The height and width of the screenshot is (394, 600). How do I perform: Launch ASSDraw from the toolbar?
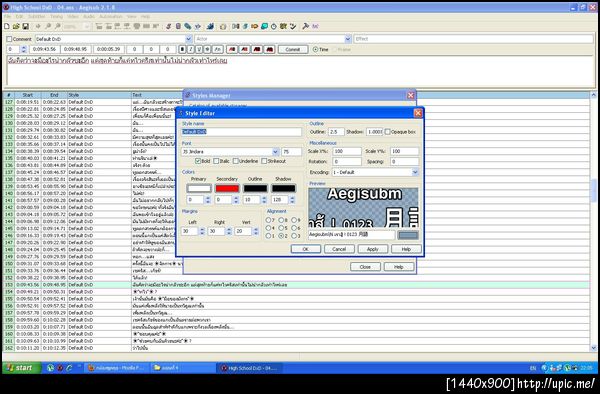pyautogui.click(x=223, y=26)
